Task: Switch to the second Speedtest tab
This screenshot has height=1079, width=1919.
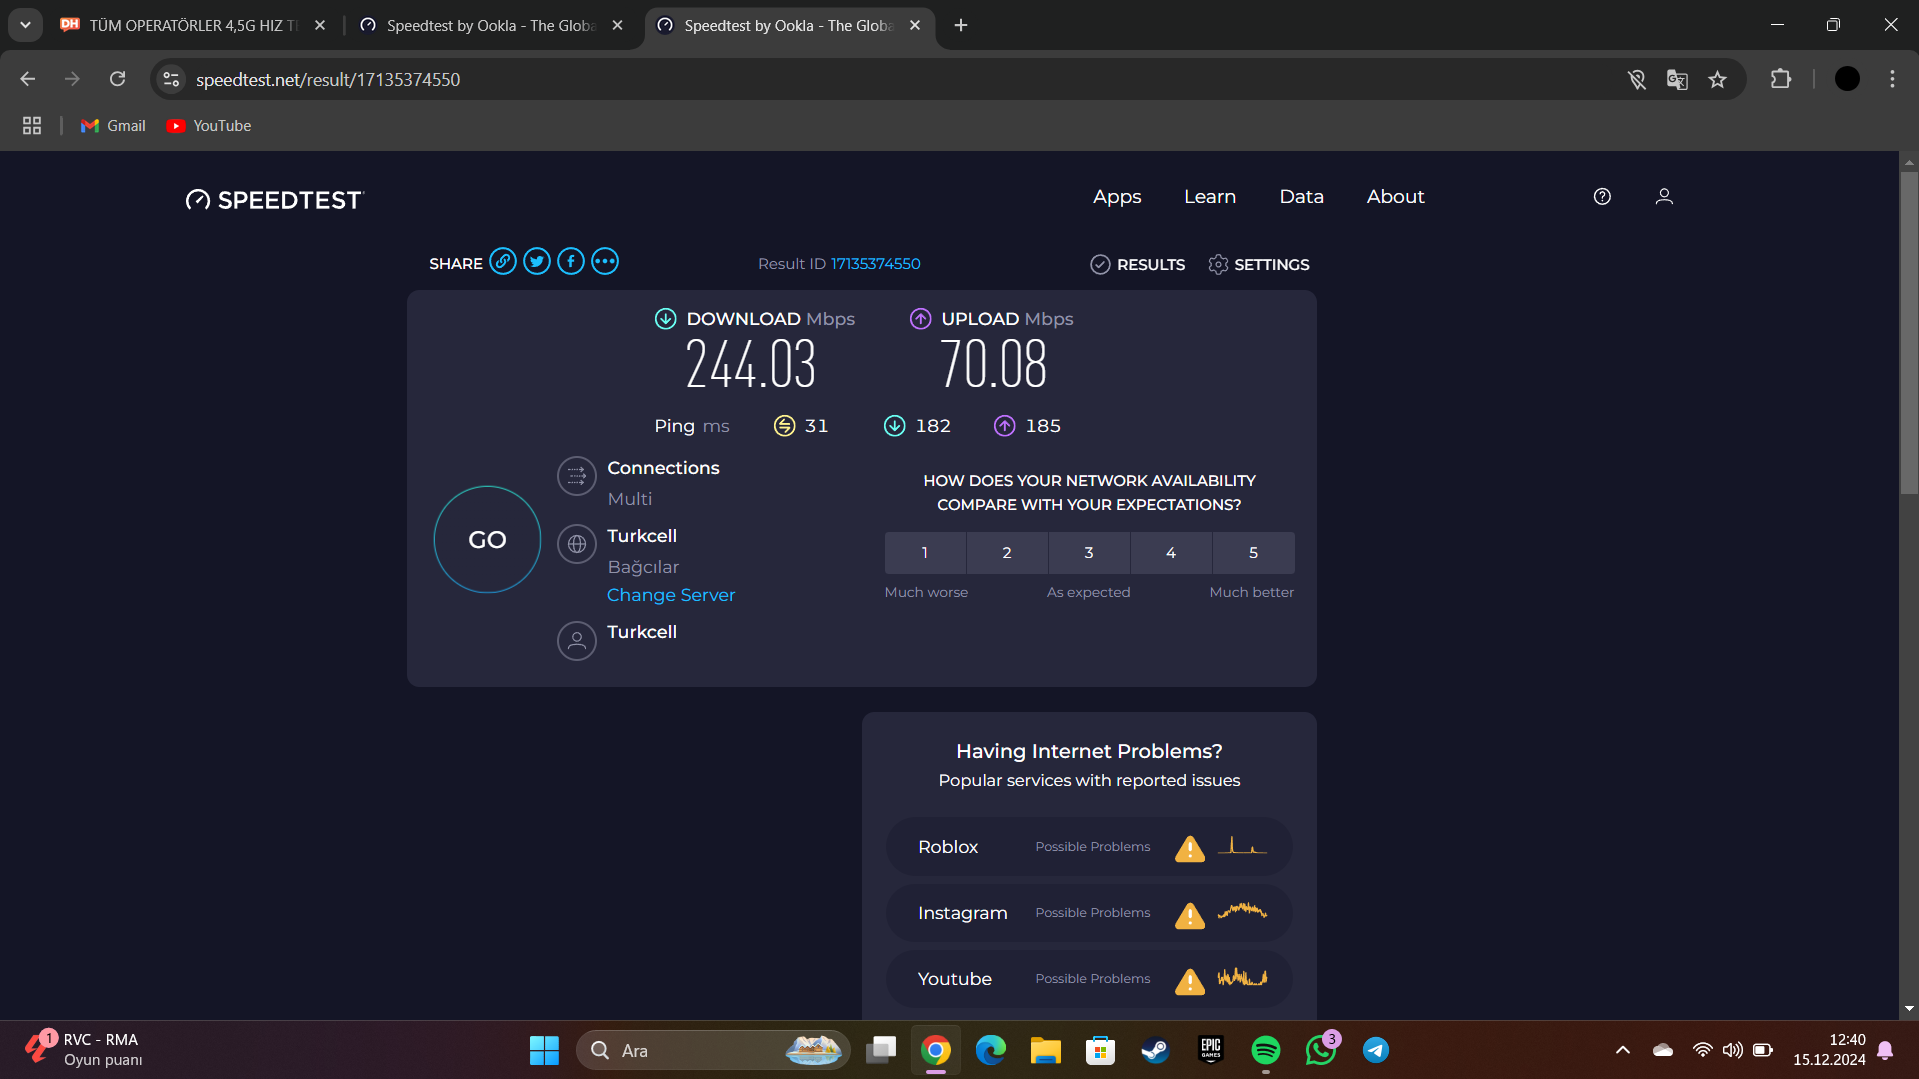Action: coord(490,25)
